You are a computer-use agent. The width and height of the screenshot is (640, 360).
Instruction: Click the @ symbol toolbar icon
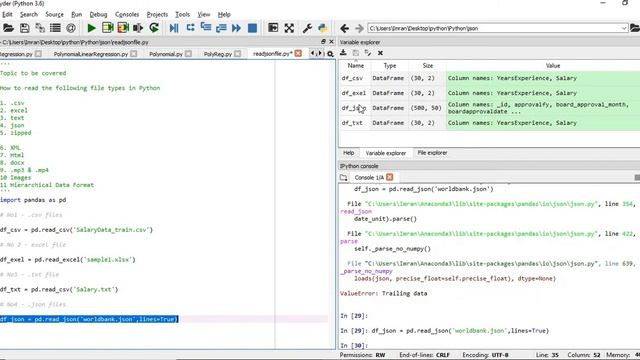(71, 28)
